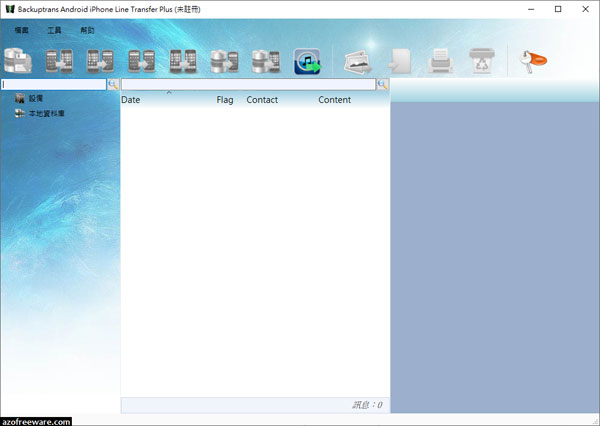Image resolution: width=600 pixels, height=426 pixels.
Task: Open the 幫助 menu
Action: [87, 31]
